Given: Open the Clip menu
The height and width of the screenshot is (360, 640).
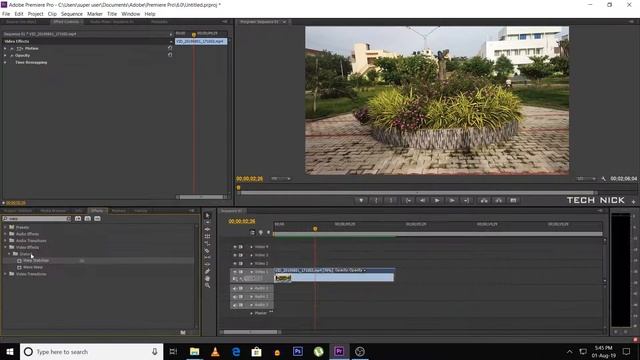Looking at the screenshot, I should [52, 14].
